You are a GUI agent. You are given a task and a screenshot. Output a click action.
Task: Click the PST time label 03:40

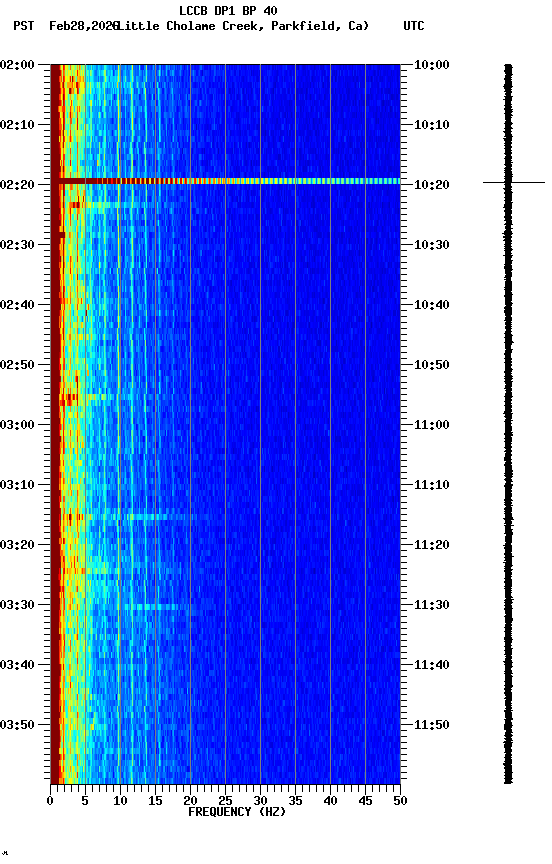(x=17, y=665)
